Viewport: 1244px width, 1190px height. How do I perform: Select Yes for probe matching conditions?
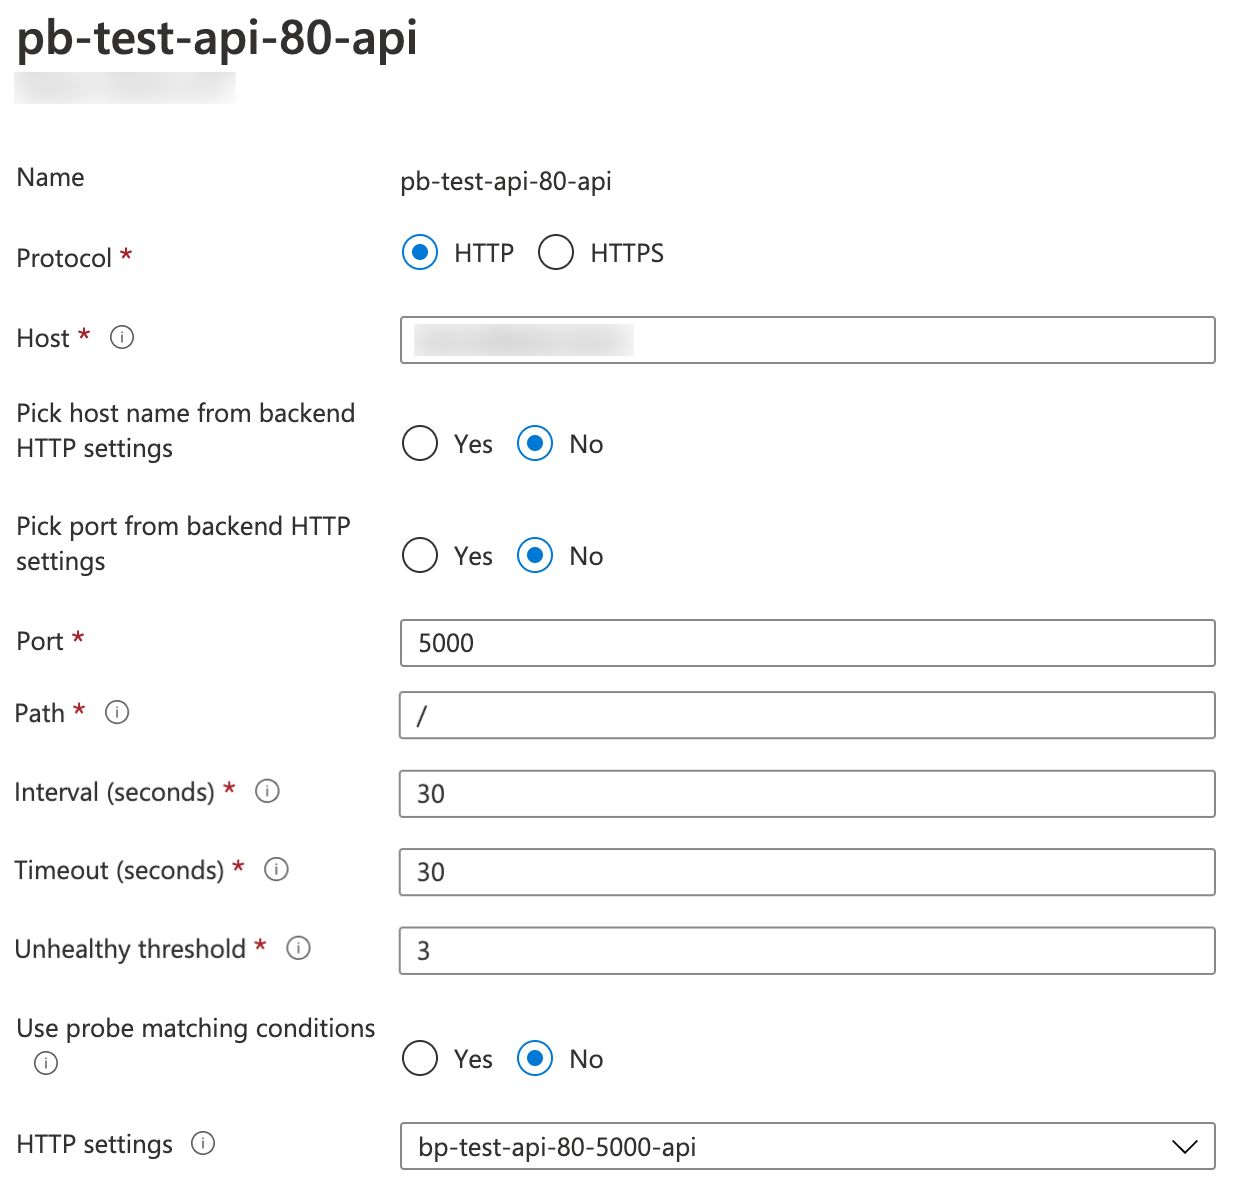pos(420,1058)
